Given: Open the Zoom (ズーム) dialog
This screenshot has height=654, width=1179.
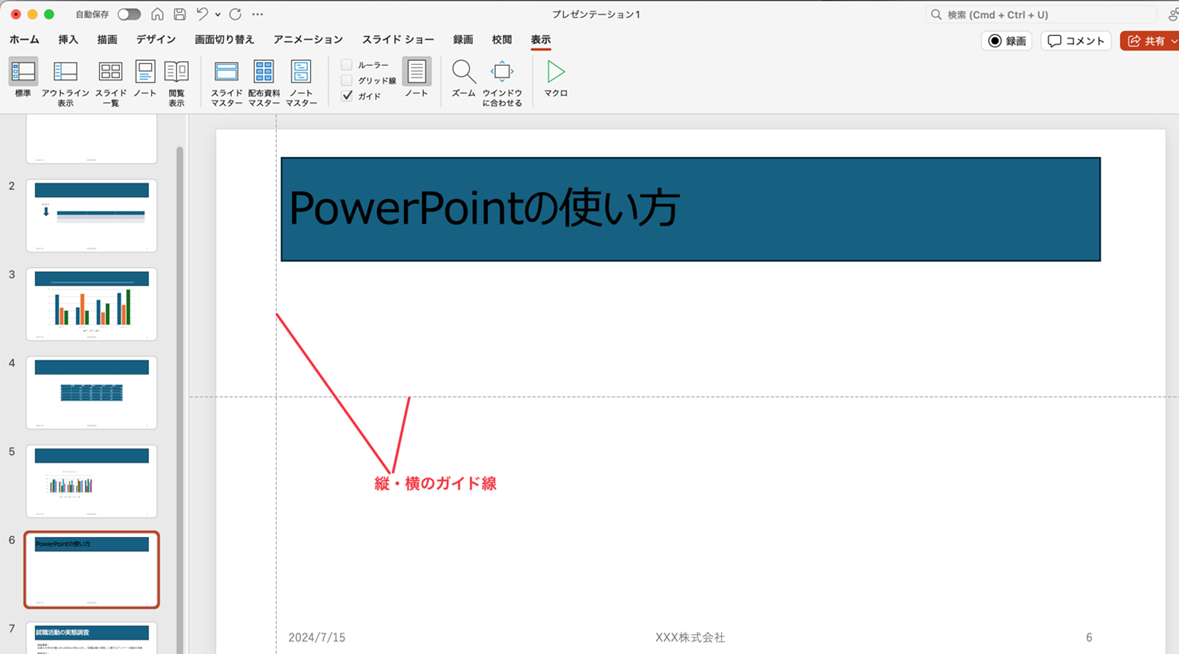Looking at the screenshot, I should pos(464,78).
